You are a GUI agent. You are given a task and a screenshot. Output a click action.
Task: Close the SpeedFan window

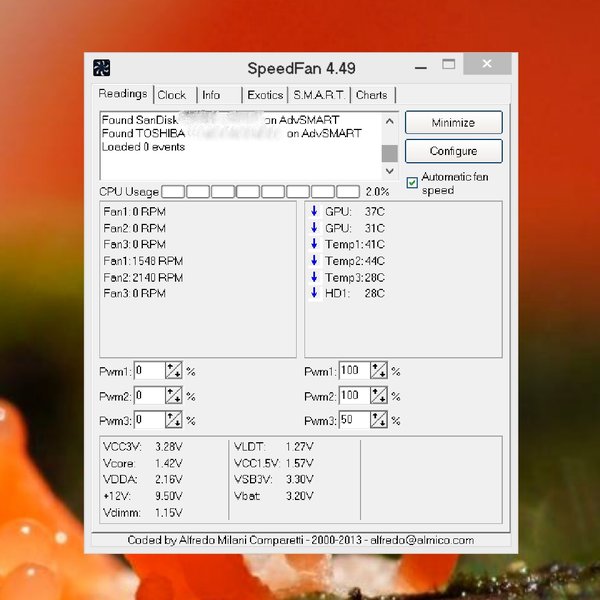click(487, 64)
